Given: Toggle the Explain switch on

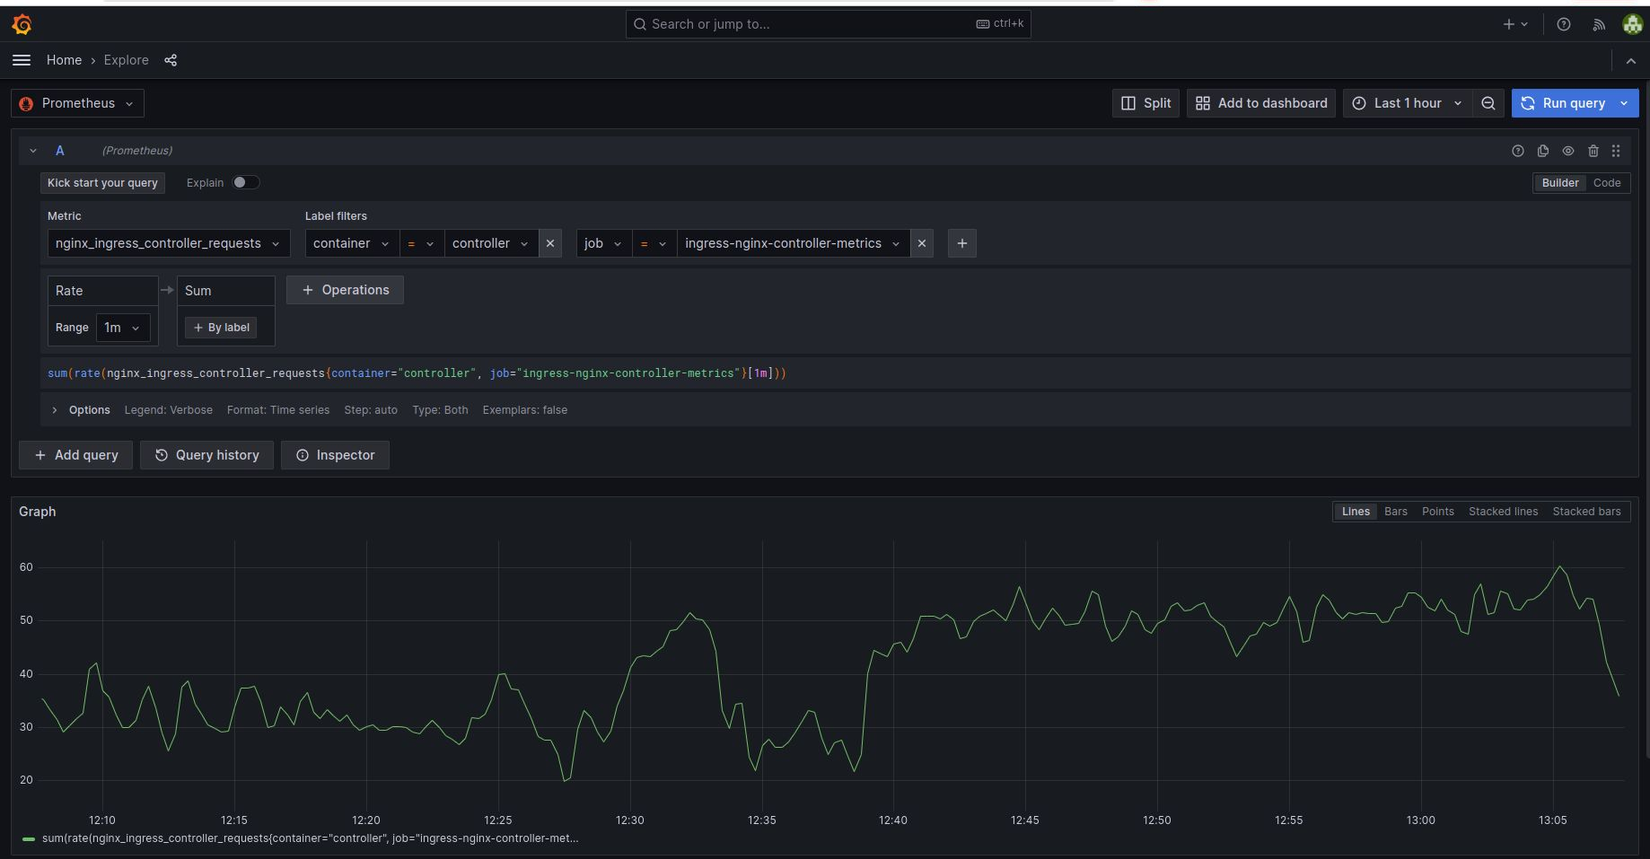Looking at the screenshot, I should point(245,183).
